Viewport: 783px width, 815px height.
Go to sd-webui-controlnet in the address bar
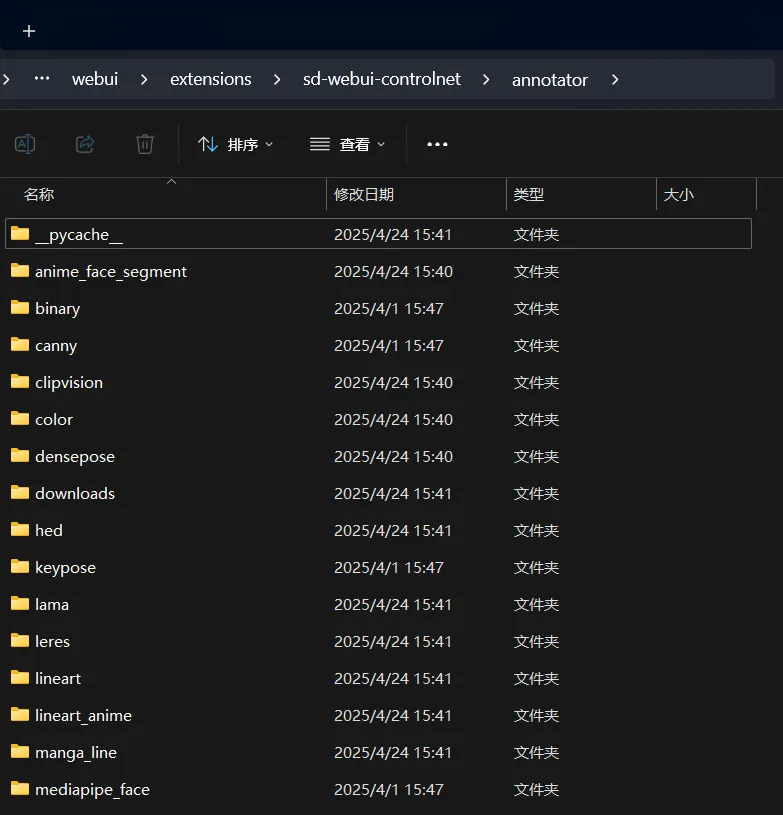(x=382, y=79)
